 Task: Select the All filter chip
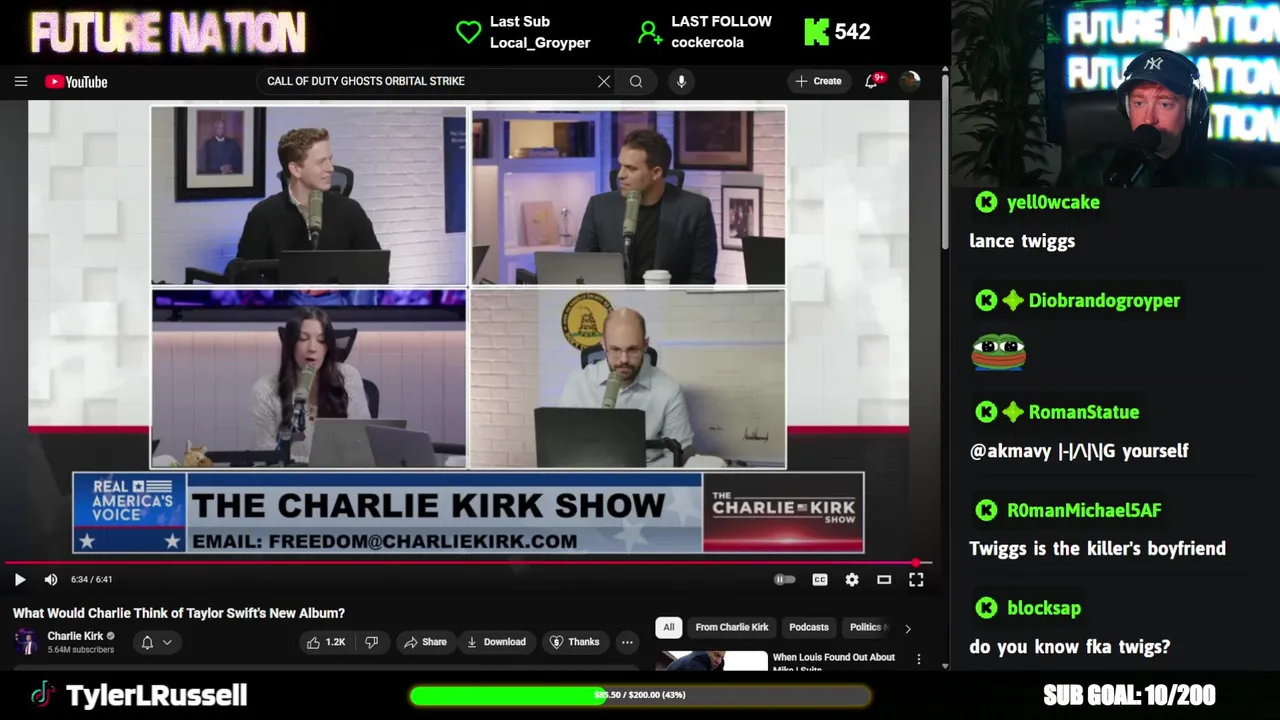coord(669,627)
